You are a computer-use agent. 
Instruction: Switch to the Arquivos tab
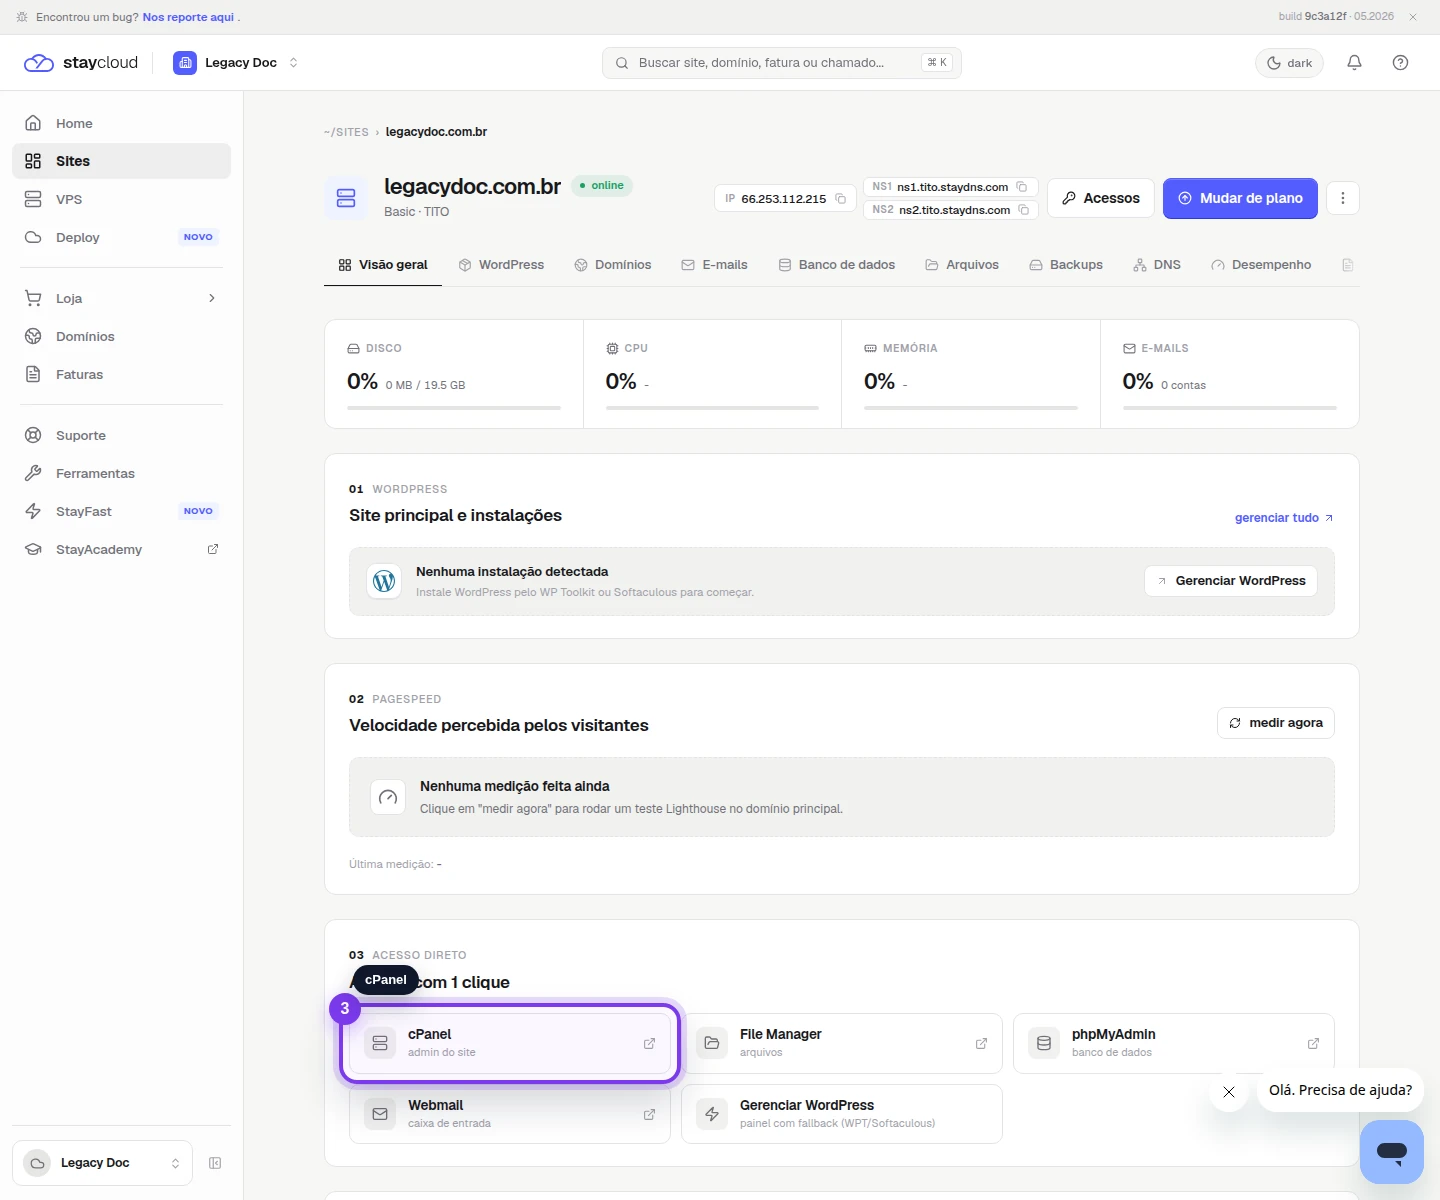pos(962,265)
